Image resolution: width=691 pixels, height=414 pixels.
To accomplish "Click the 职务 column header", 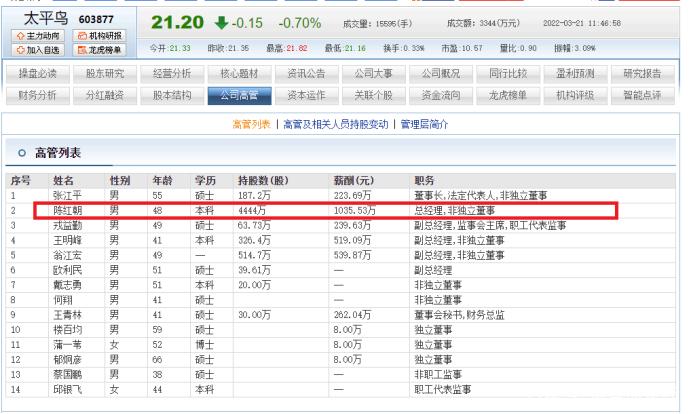I will coord(424,181).
